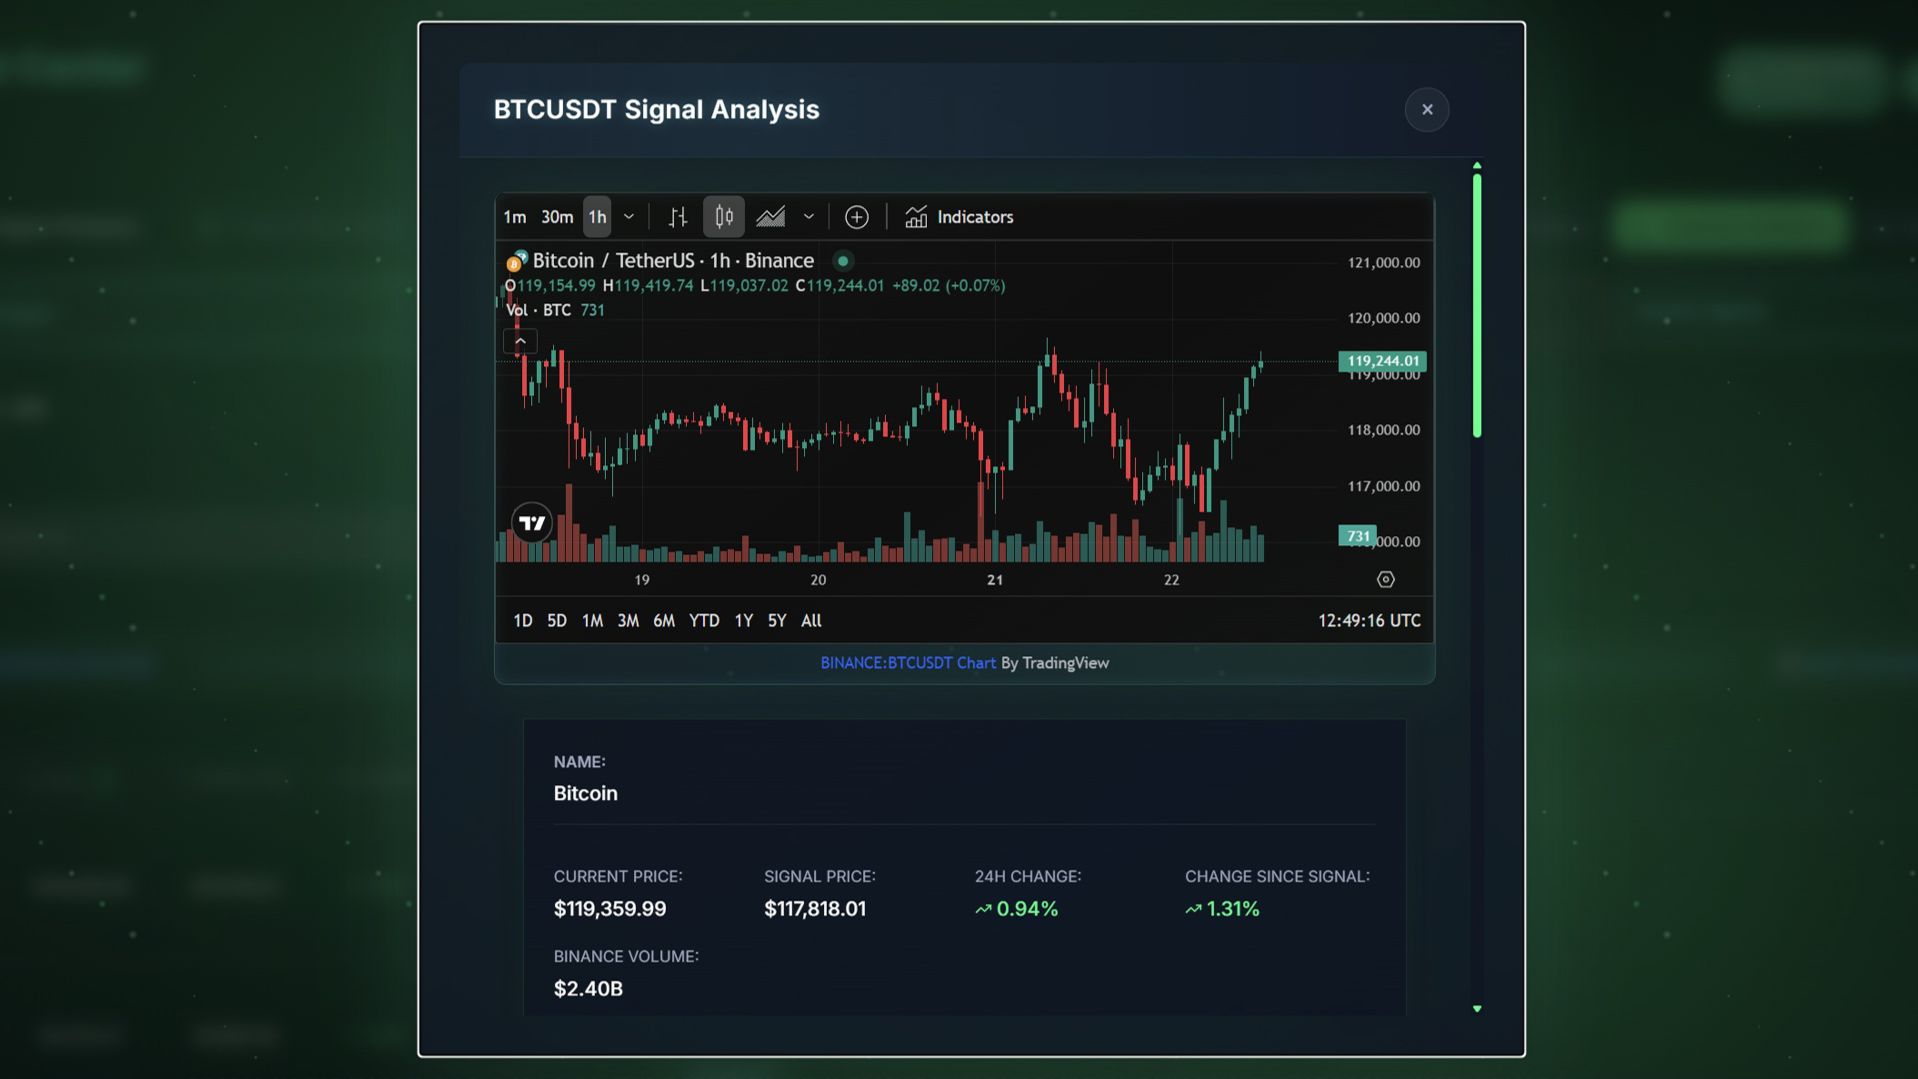Select the 1h chart interval
Screen dimensions: 1918x1079
point(597,217)
